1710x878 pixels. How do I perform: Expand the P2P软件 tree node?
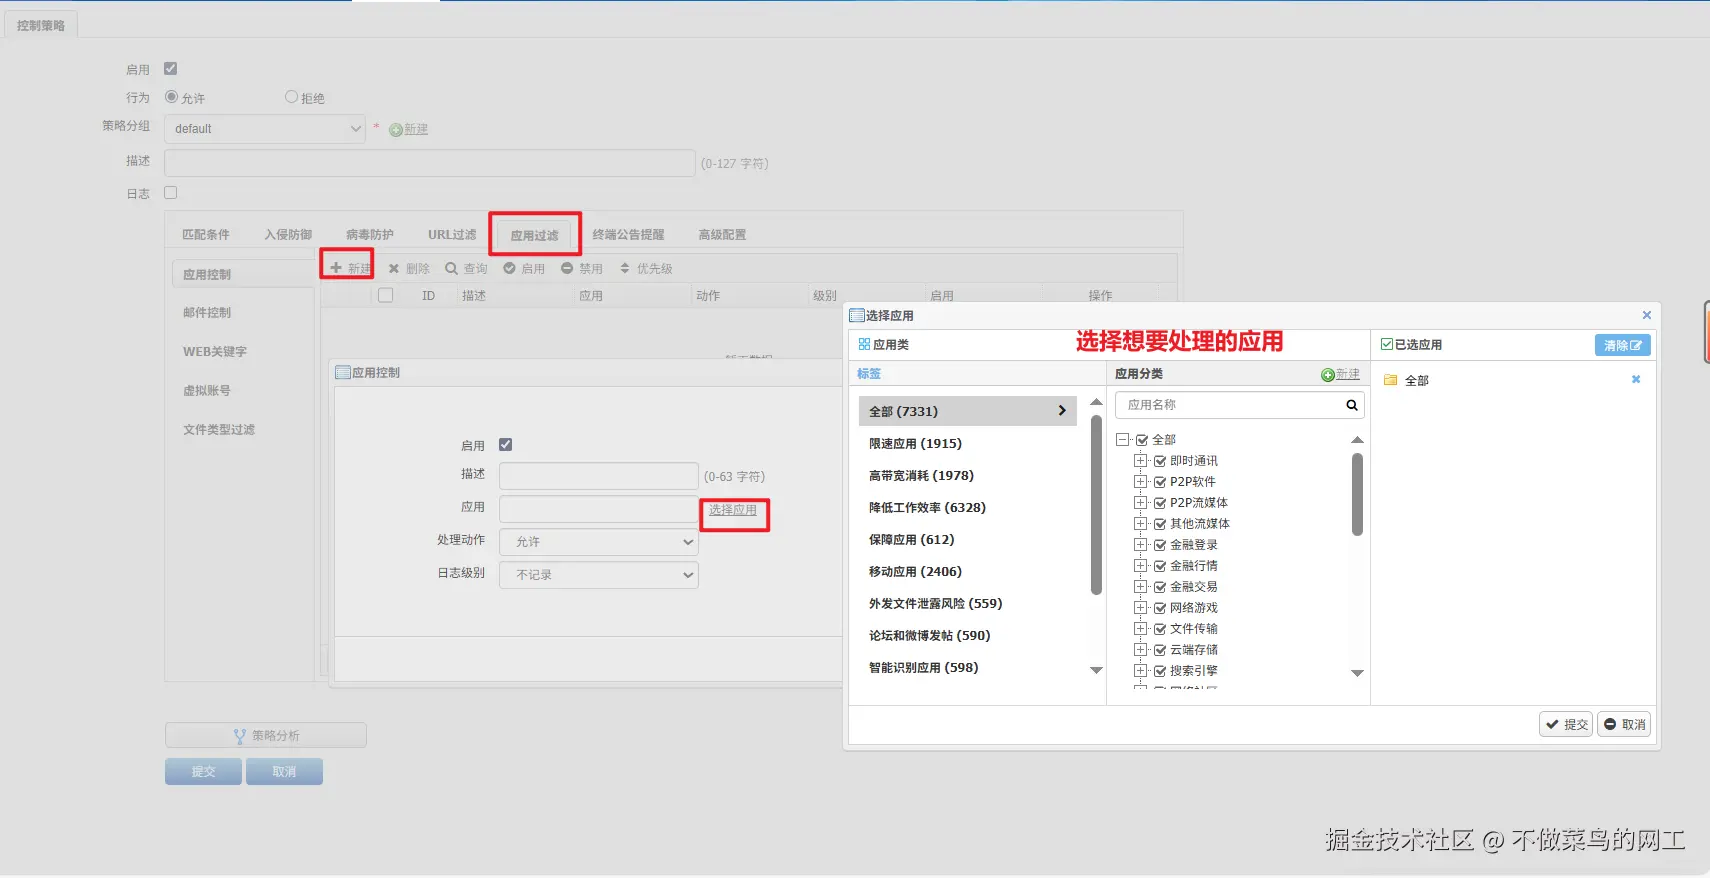(x=1140, y=481)
